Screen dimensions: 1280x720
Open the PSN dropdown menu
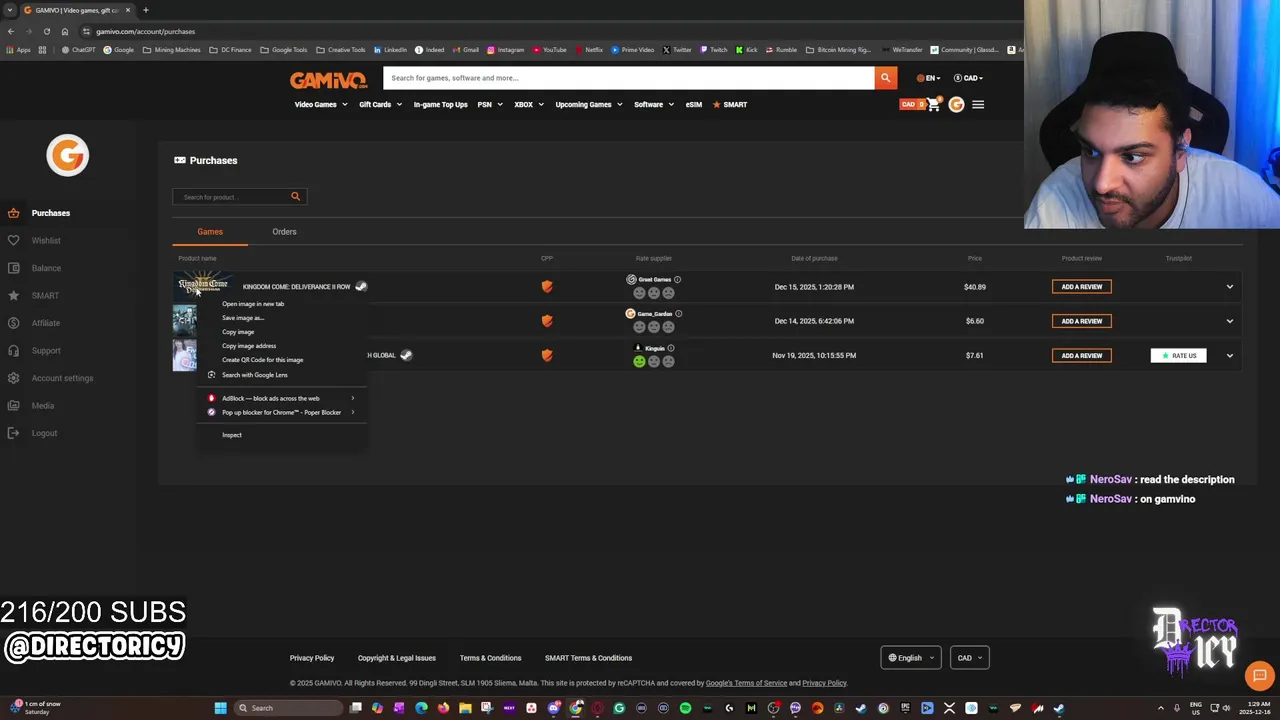(489, 104)
